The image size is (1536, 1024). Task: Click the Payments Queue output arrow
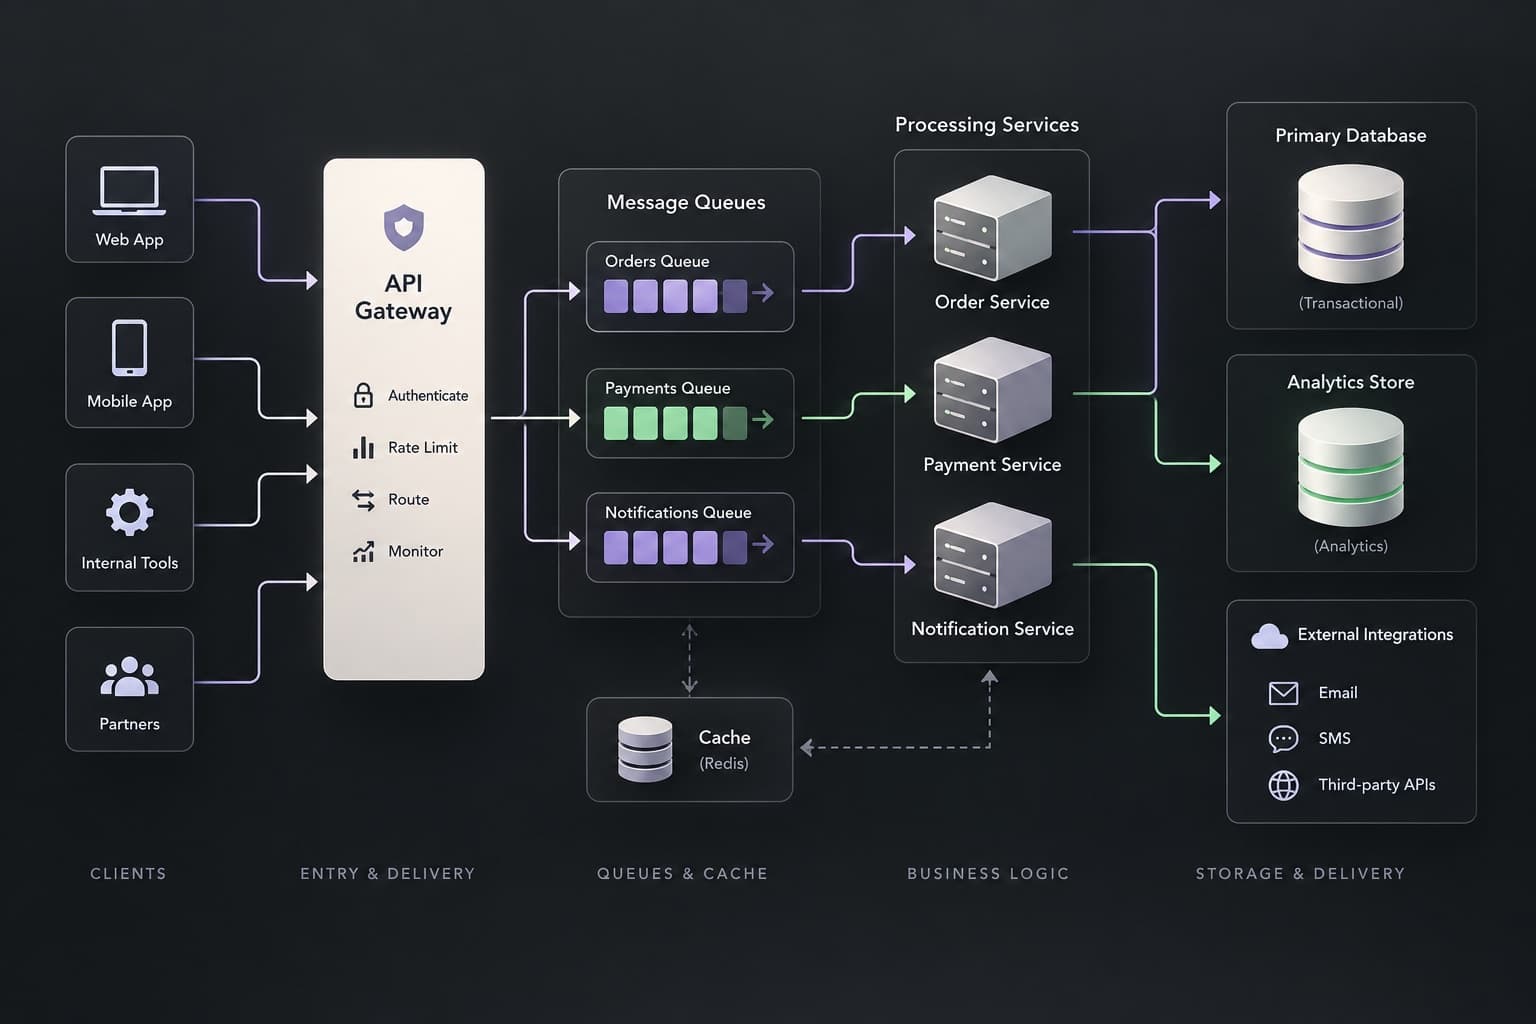point(763,420)
